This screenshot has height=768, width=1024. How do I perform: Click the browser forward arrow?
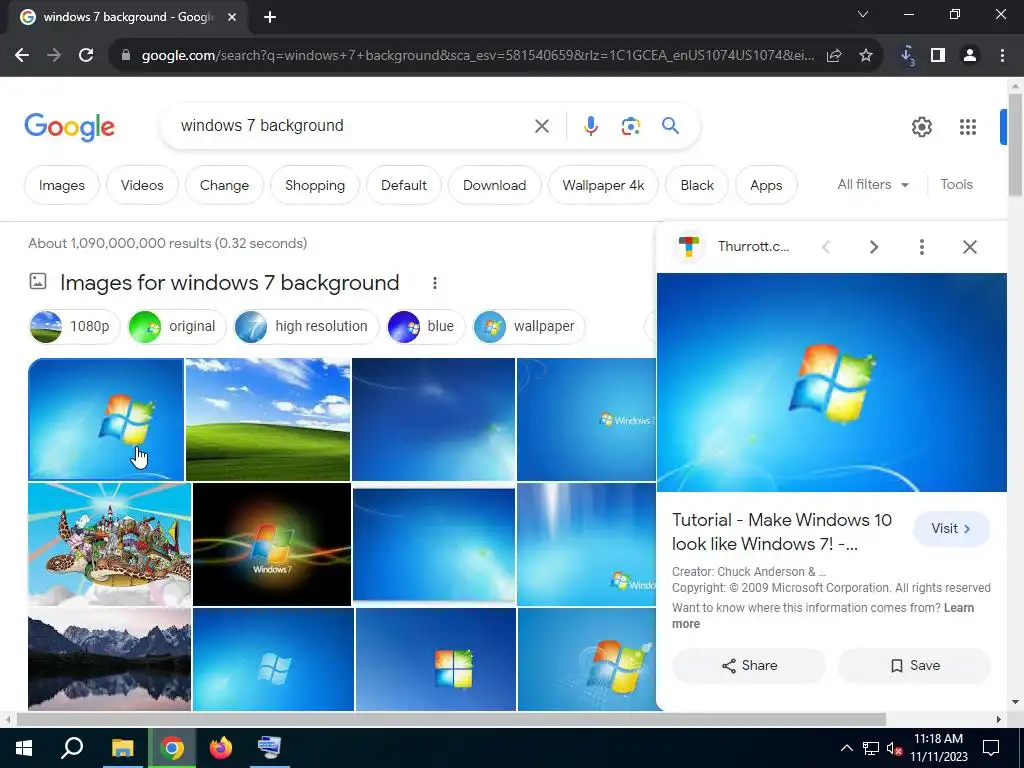click(54, 56)
